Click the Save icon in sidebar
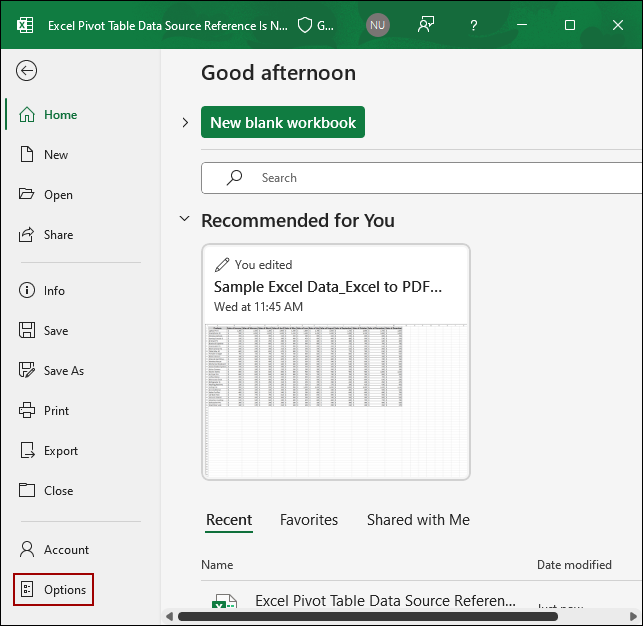 [27, 331]
